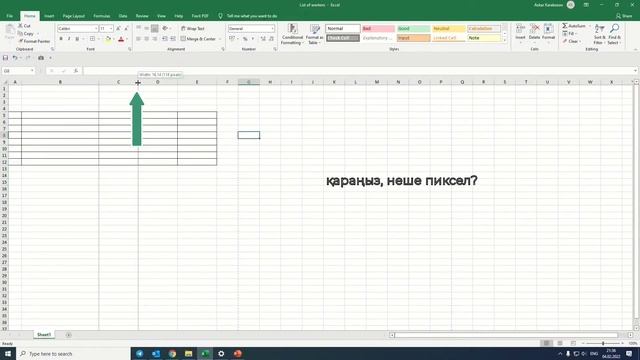
Task: Open the font size dropdown
Action: point(111,29)
